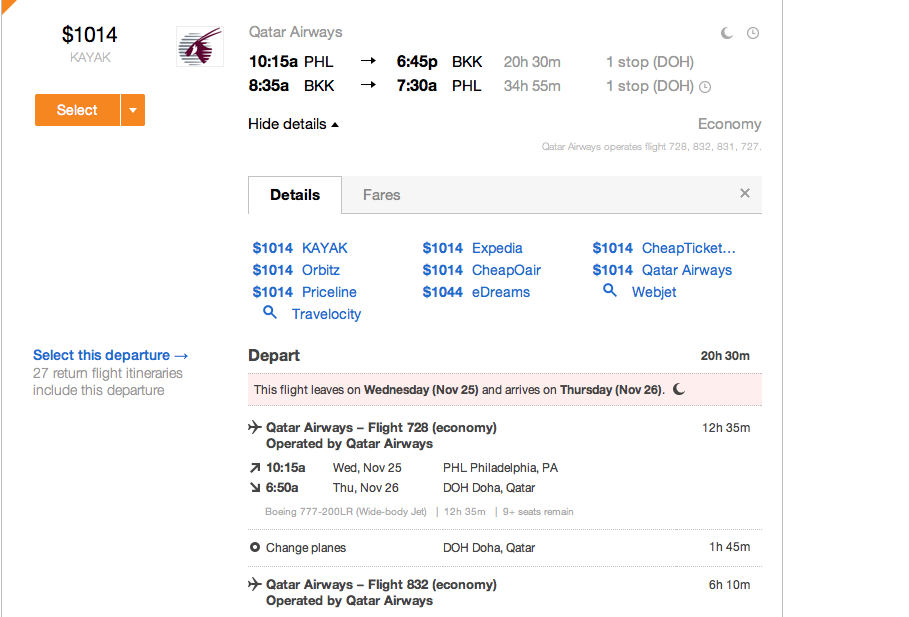
Task: Click the overnight moon icon at top
Action: [x=727, y=33]
